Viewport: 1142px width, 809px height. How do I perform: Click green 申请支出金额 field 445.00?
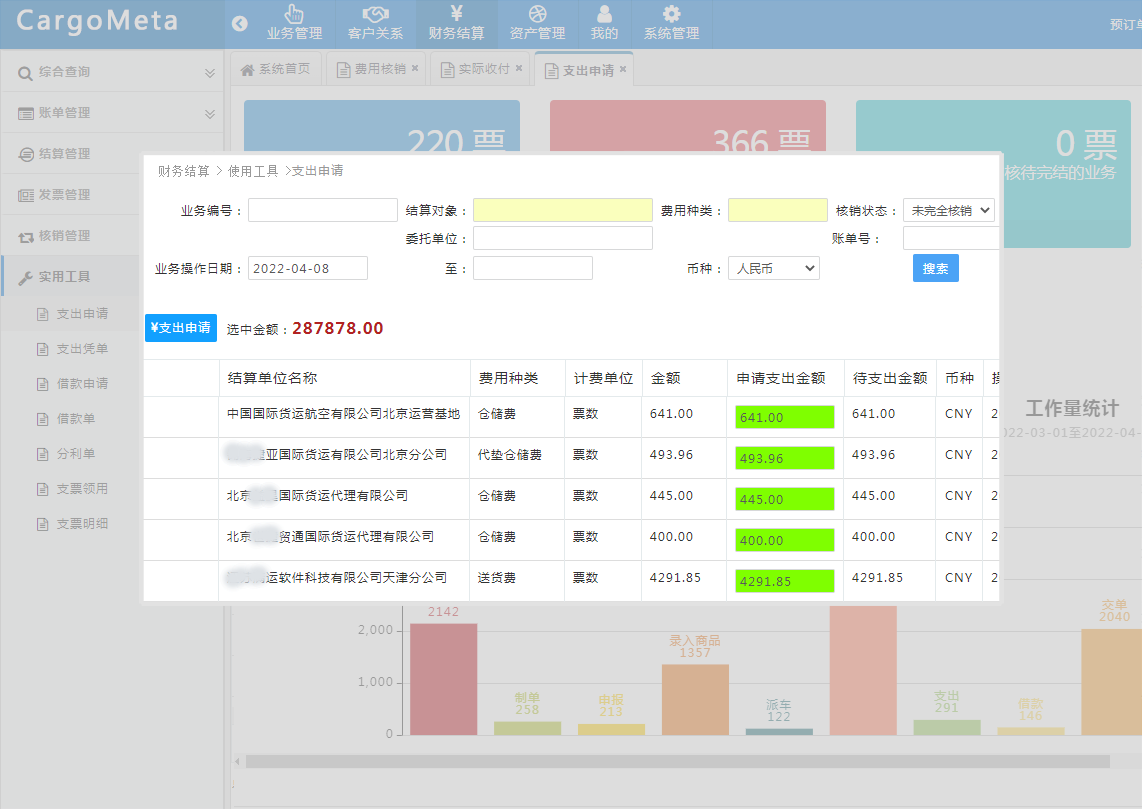coord(784,500)
